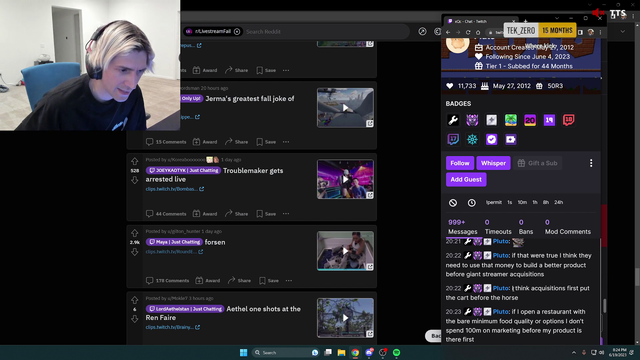This screenshot has width=640, height=360.
Task: Apply the 24h timeout option
Action: pyautogui.click(x=558, y=202)
